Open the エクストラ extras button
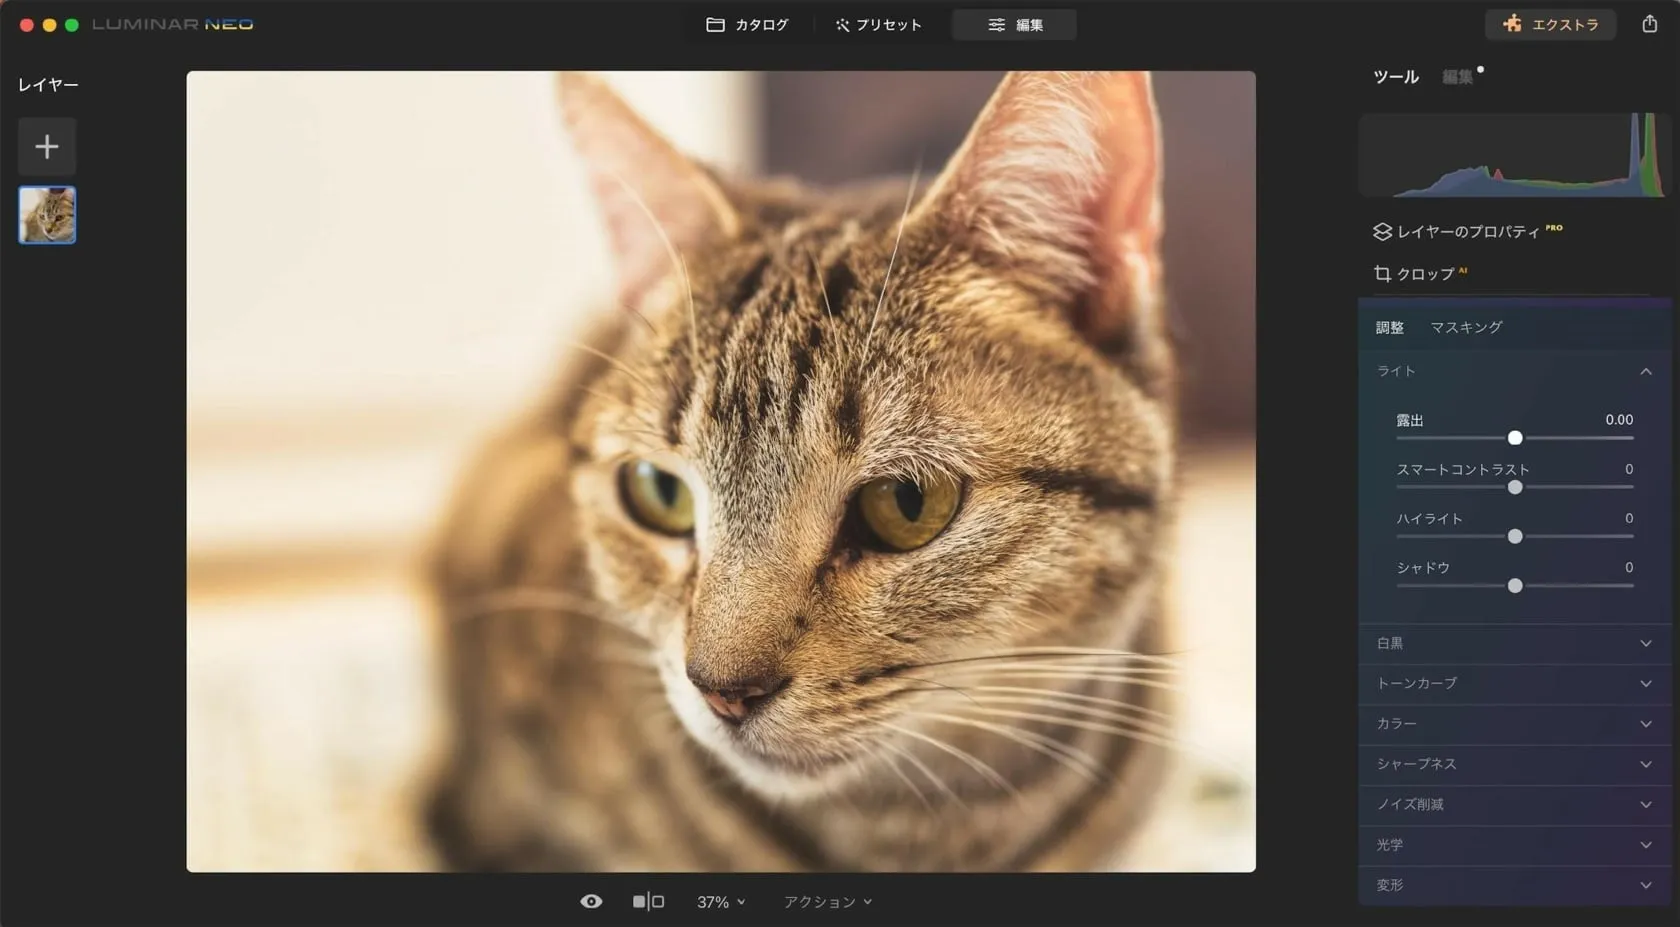The image size is (1680, 927). (1550, 24)
